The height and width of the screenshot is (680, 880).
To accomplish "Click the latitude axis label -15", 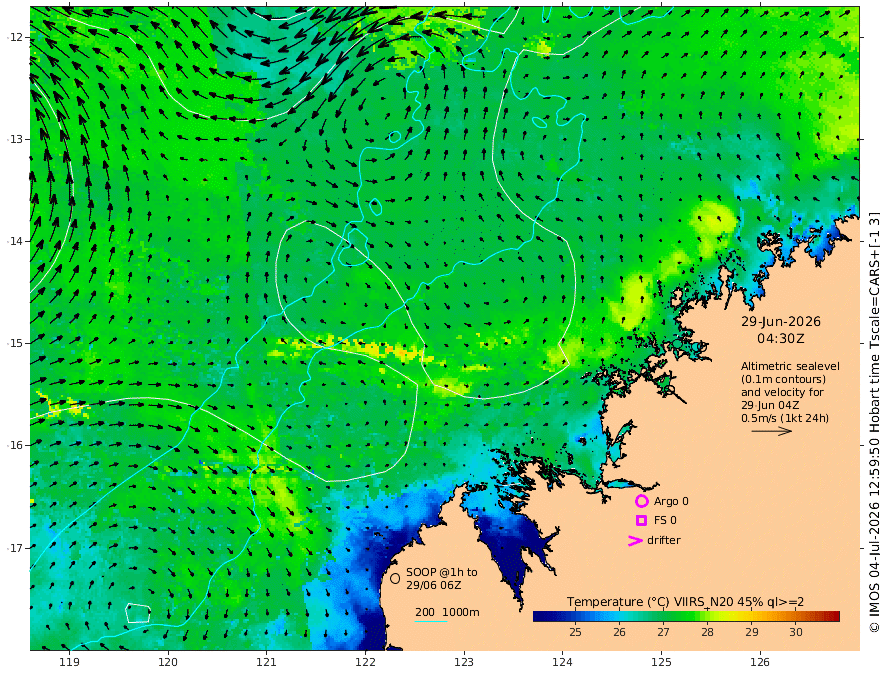I will [15, 343].
